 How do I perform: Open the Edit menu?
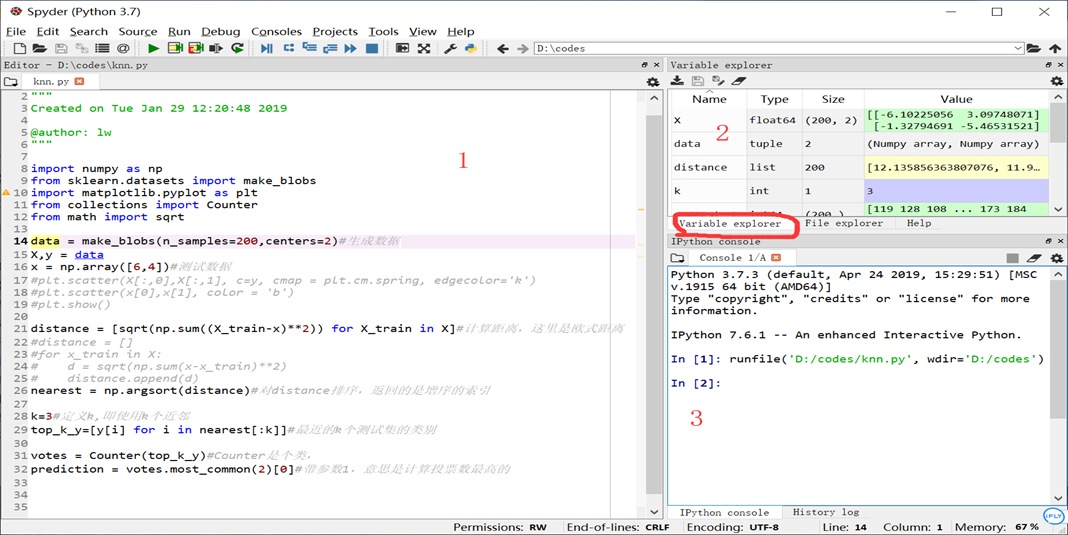(48, 31)
